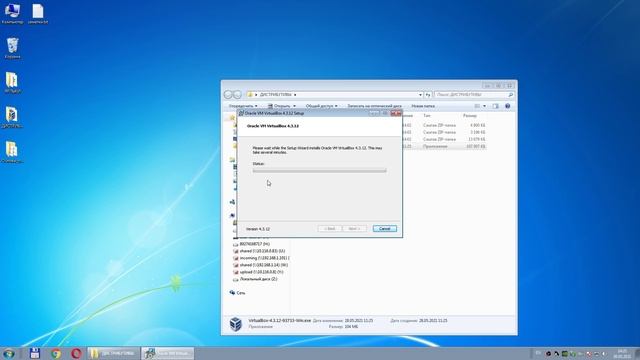
Task: Go back in the Explorer window
Action: pyautogui.click(x=228, y=95)
